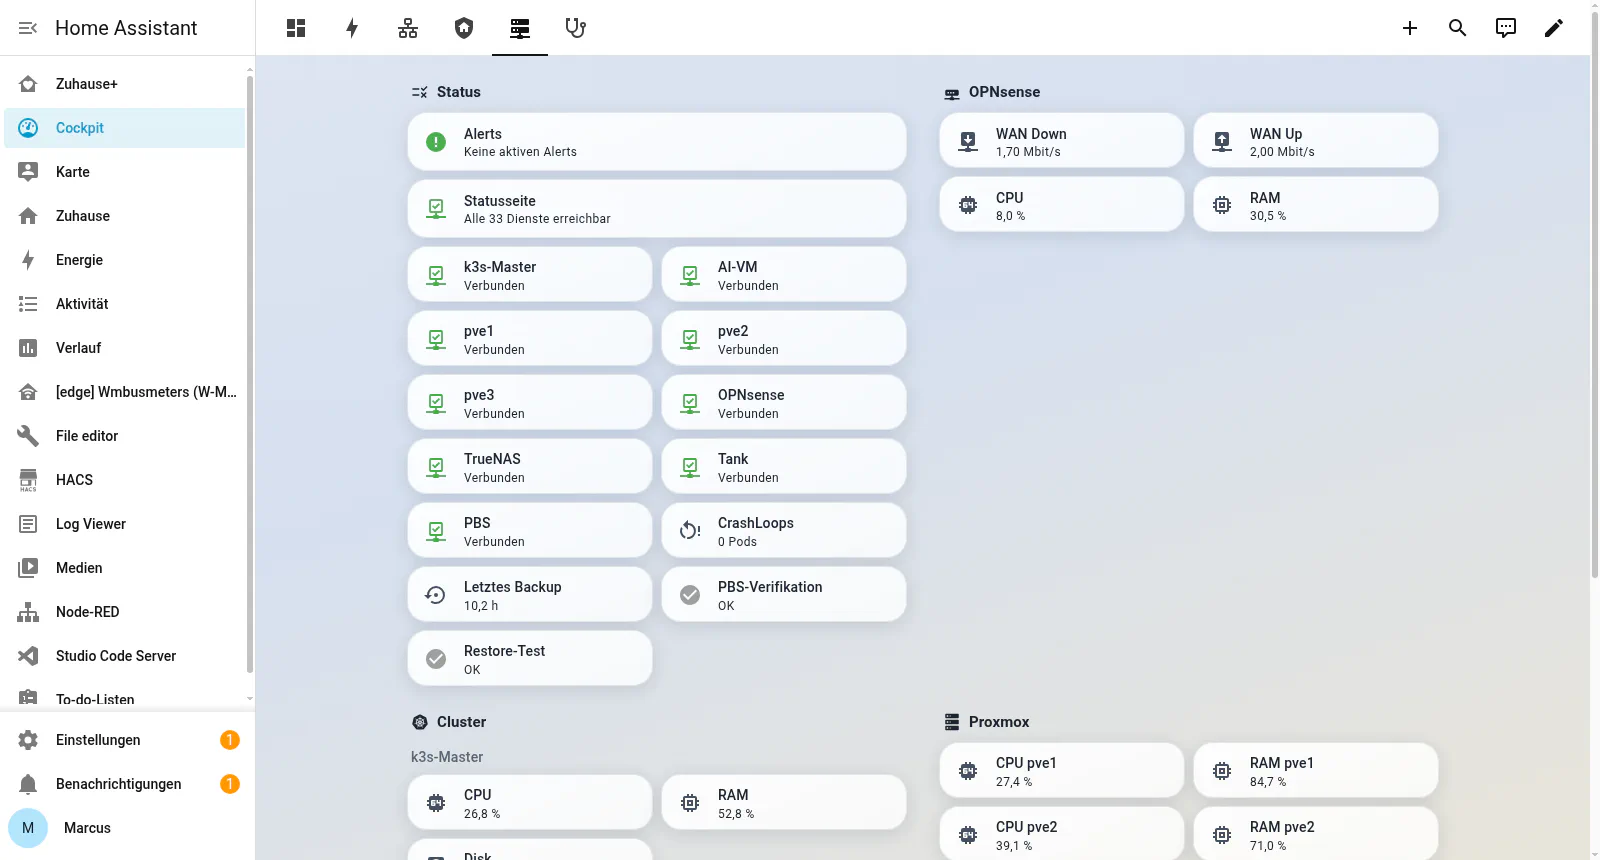Image resolution: width=1600 pixels, height=860 pixels.
Task: Click the pve3 connection icon
Action: (436, 403)
